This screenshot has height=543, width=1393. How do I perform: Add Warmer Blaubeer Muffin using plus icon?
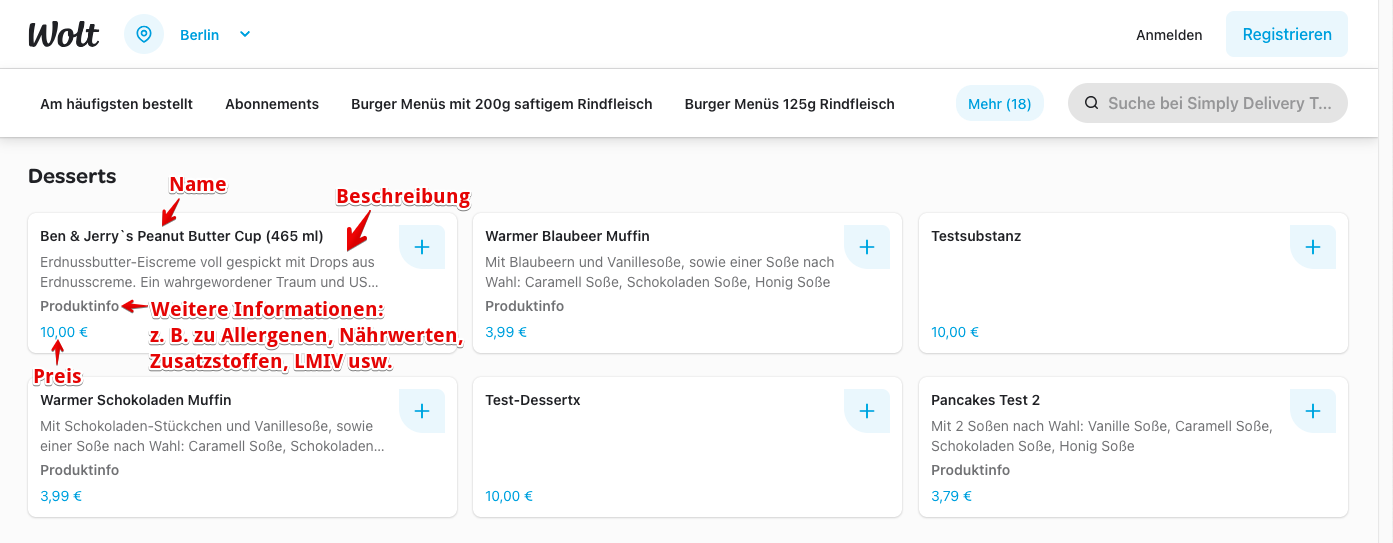pyautogui.click(x=867, y=247)
